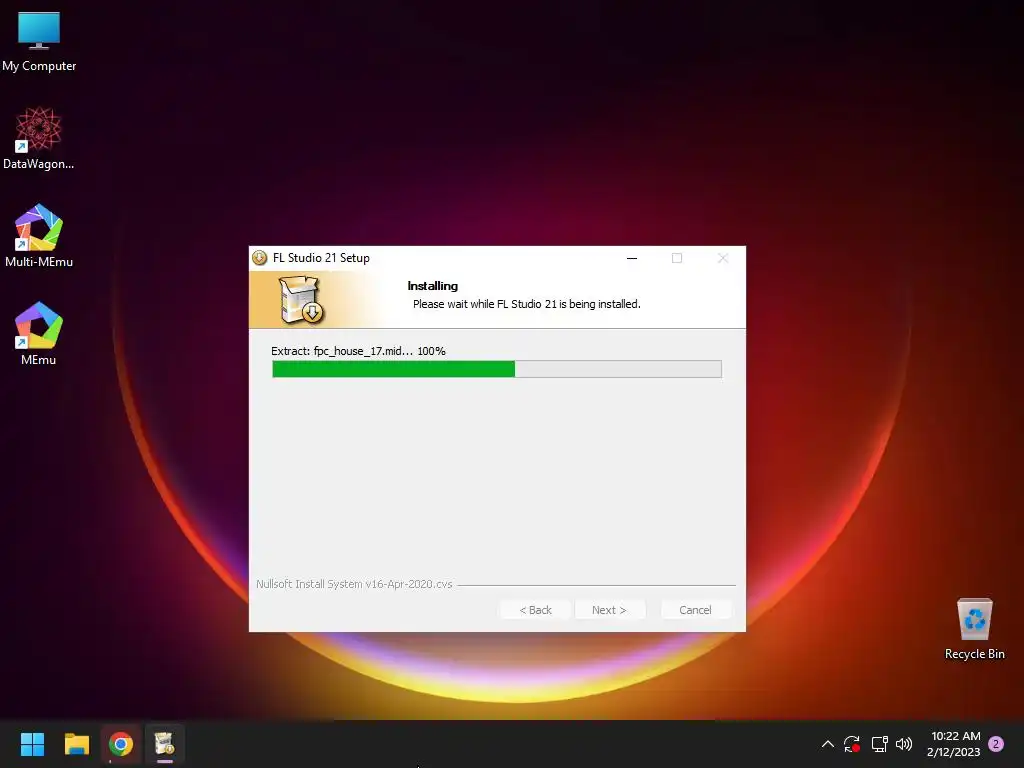Minimize the FL Studio 21 Setup window
The height and width of the screenshot is (768, 1024).
[x=632, y=258]
